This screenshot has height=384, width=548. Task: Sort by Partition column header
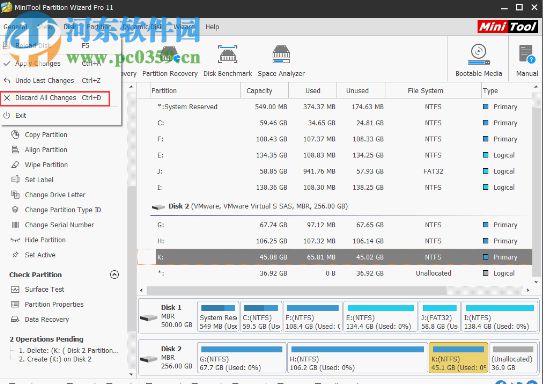pos(195,90)
